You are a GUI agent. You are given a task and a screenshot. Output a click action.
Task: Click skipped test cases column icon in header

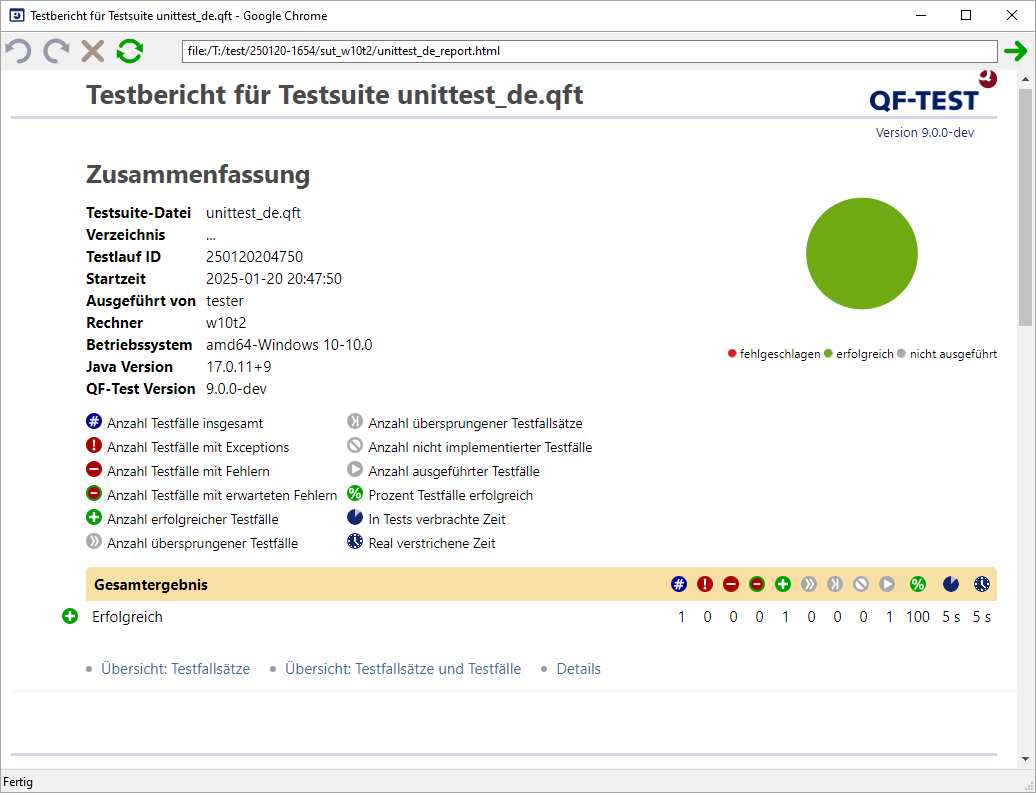(x=809, y=584)
